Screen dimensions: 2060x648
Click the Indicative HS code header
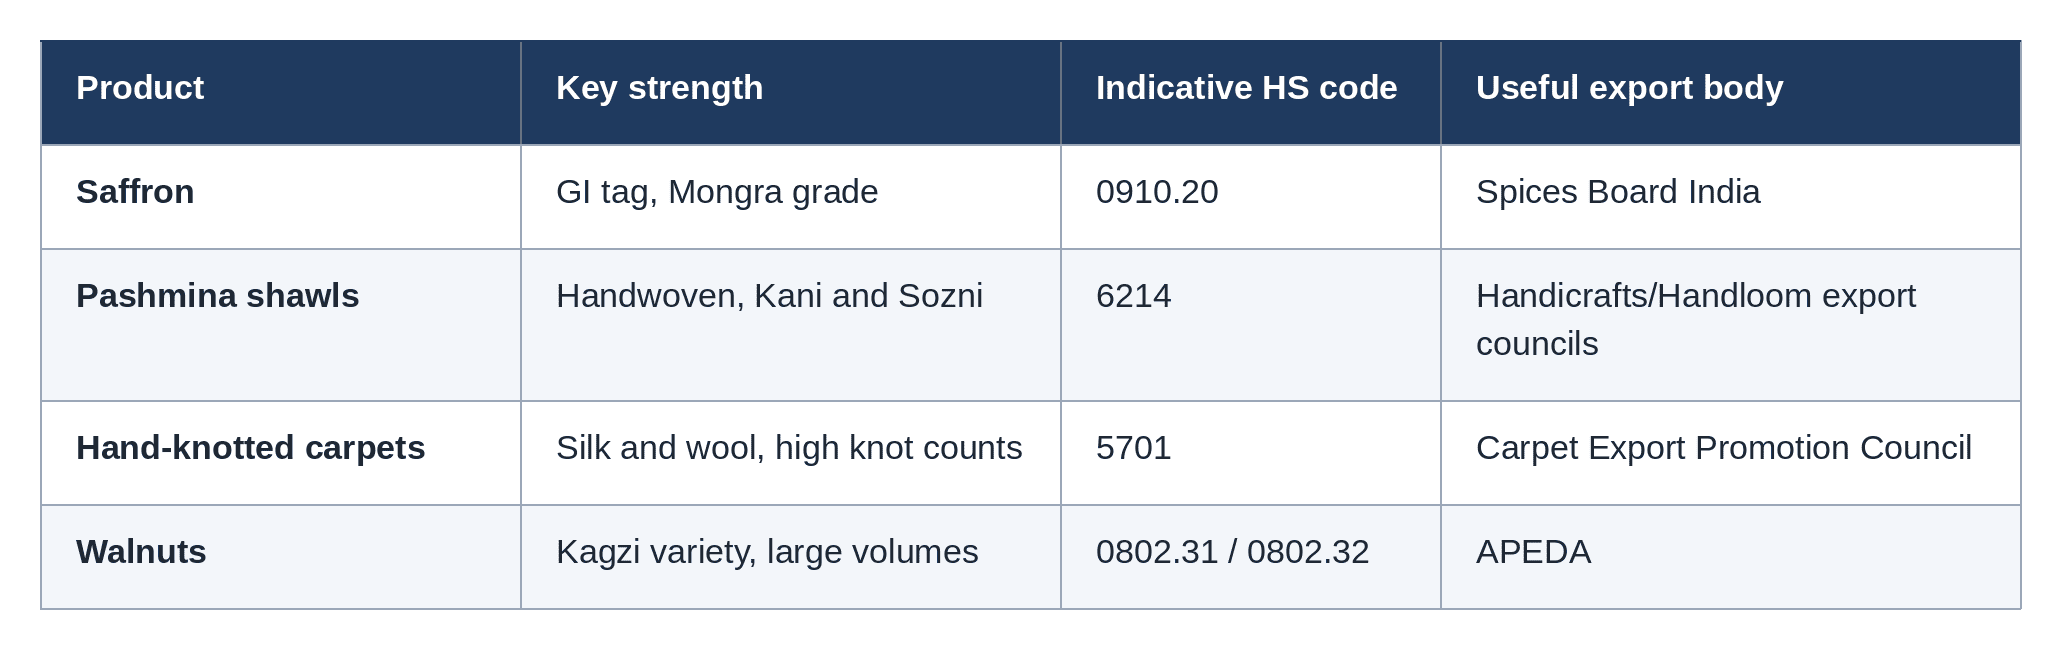coord(1251,92)
